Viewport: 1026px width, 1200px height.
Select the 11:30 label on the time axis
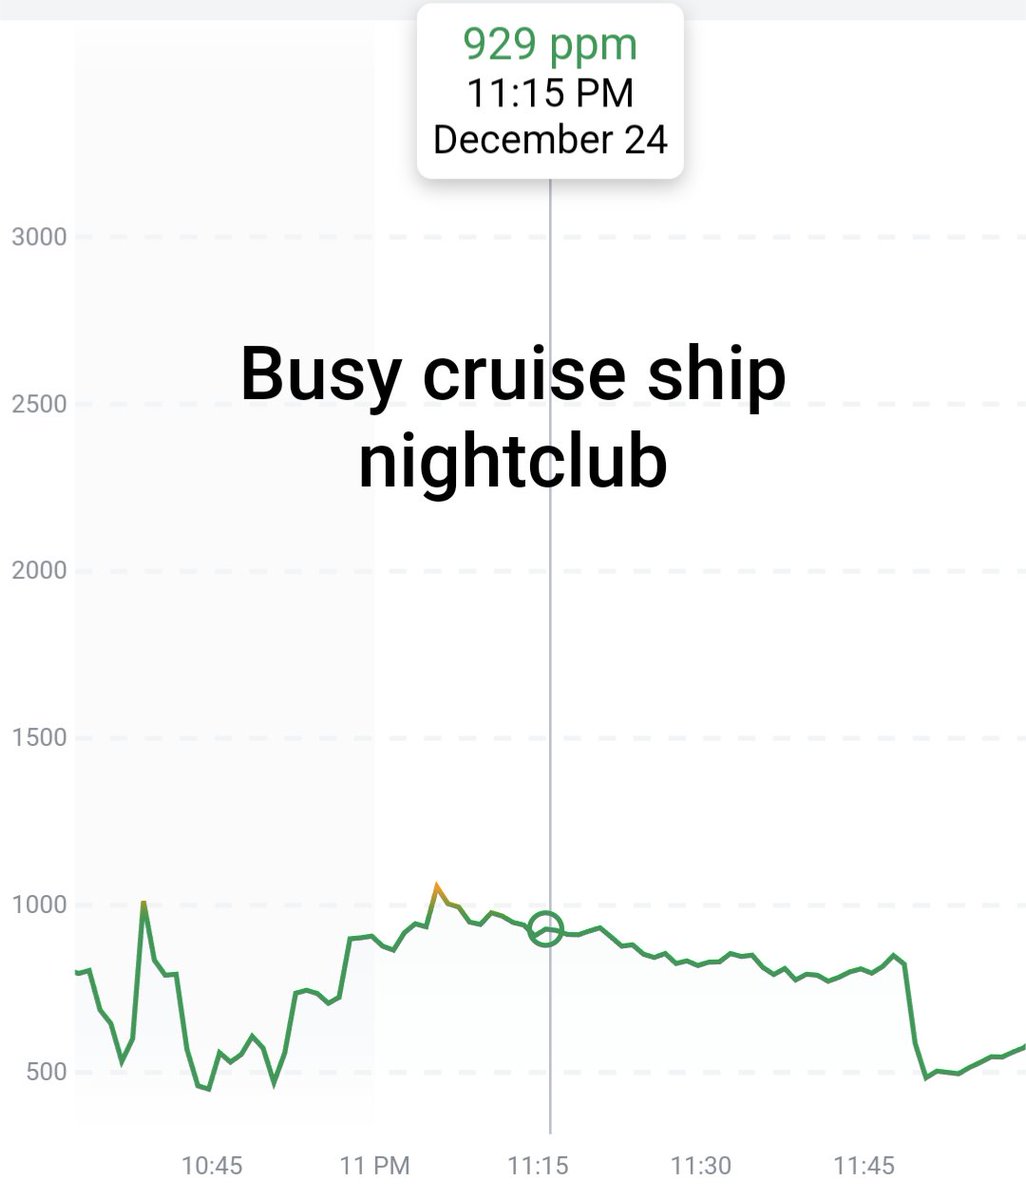(700, 1165)
